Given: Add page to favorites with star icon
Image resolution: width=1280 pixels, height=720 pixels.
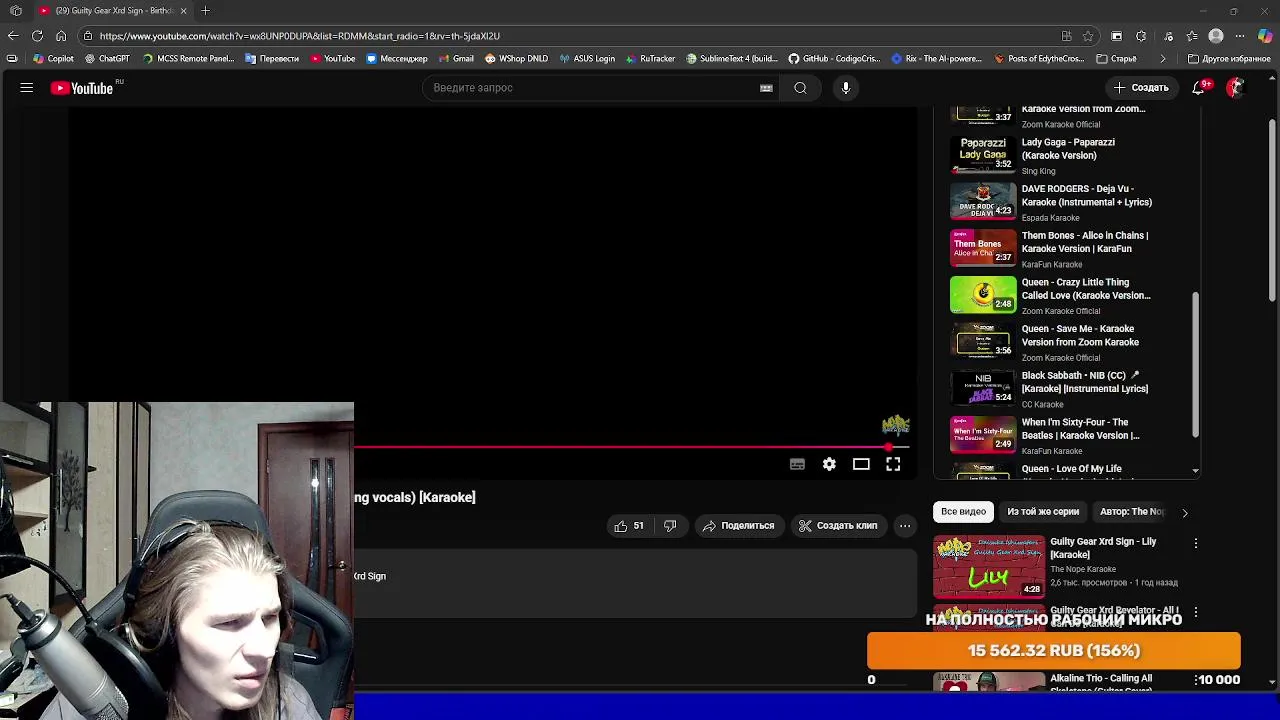Looking at the screenshot, I should pyautogui.click(x=1088, y=36).
